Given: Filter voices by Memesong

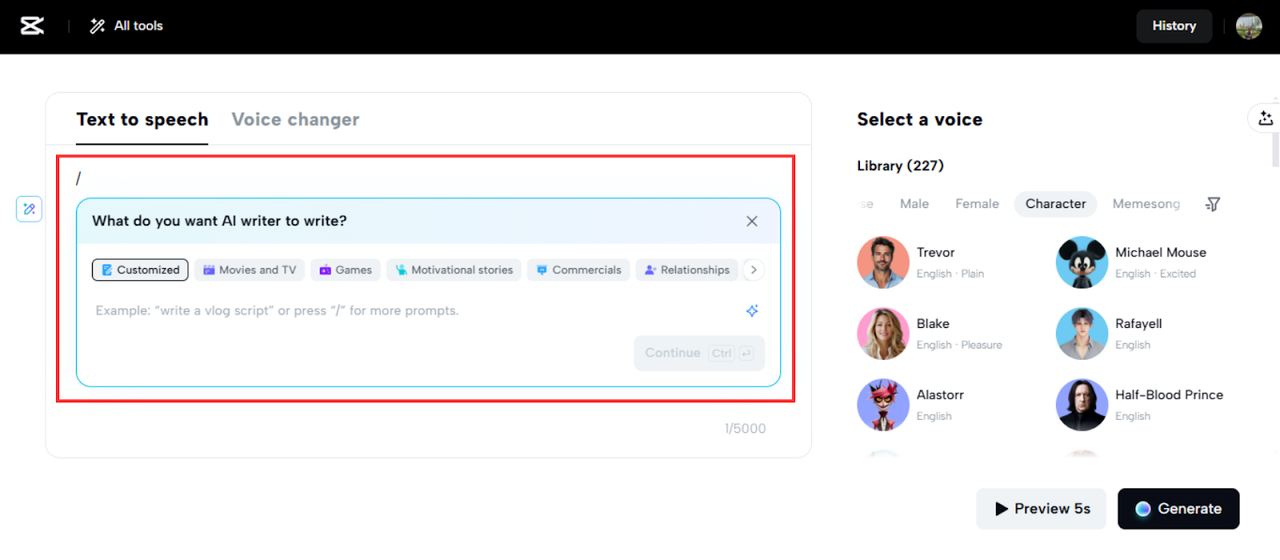Looking at the screenshot, I should [x=1146, y=204].
